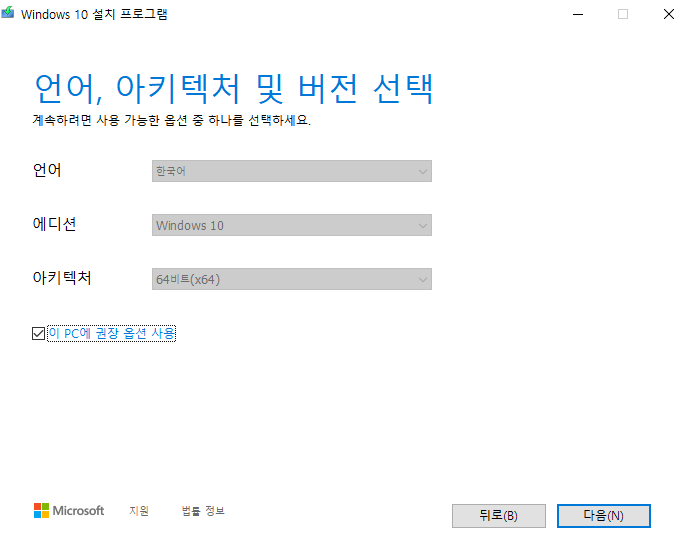Open the 아키텍처 64비트(x64) dropdown
The image size is (689, 549).
[292, 279]
